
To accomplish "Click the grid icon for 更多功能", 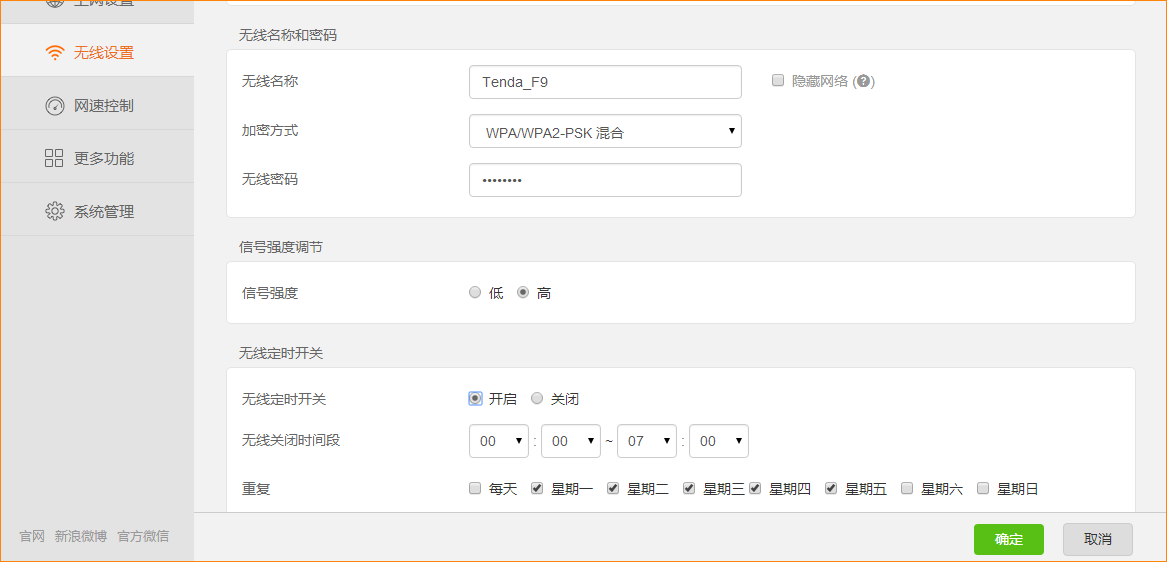I will [x=55, y=158].
